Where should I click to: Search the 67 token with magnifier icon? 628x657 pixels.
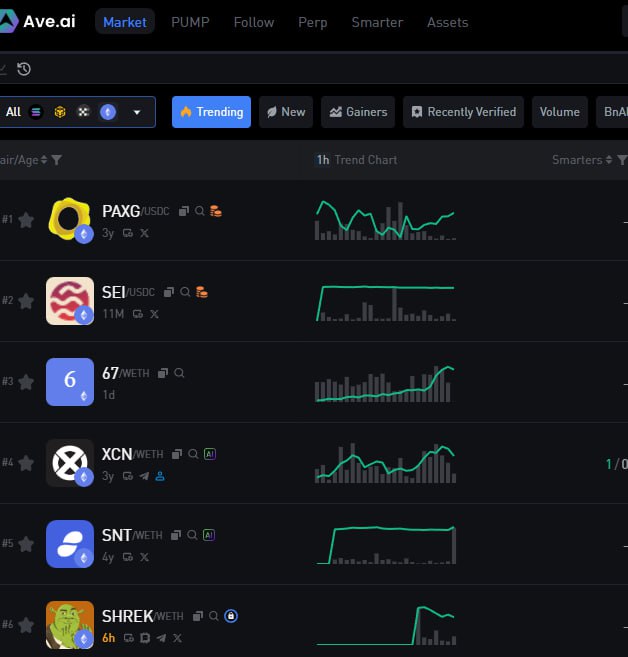point(179,373)
